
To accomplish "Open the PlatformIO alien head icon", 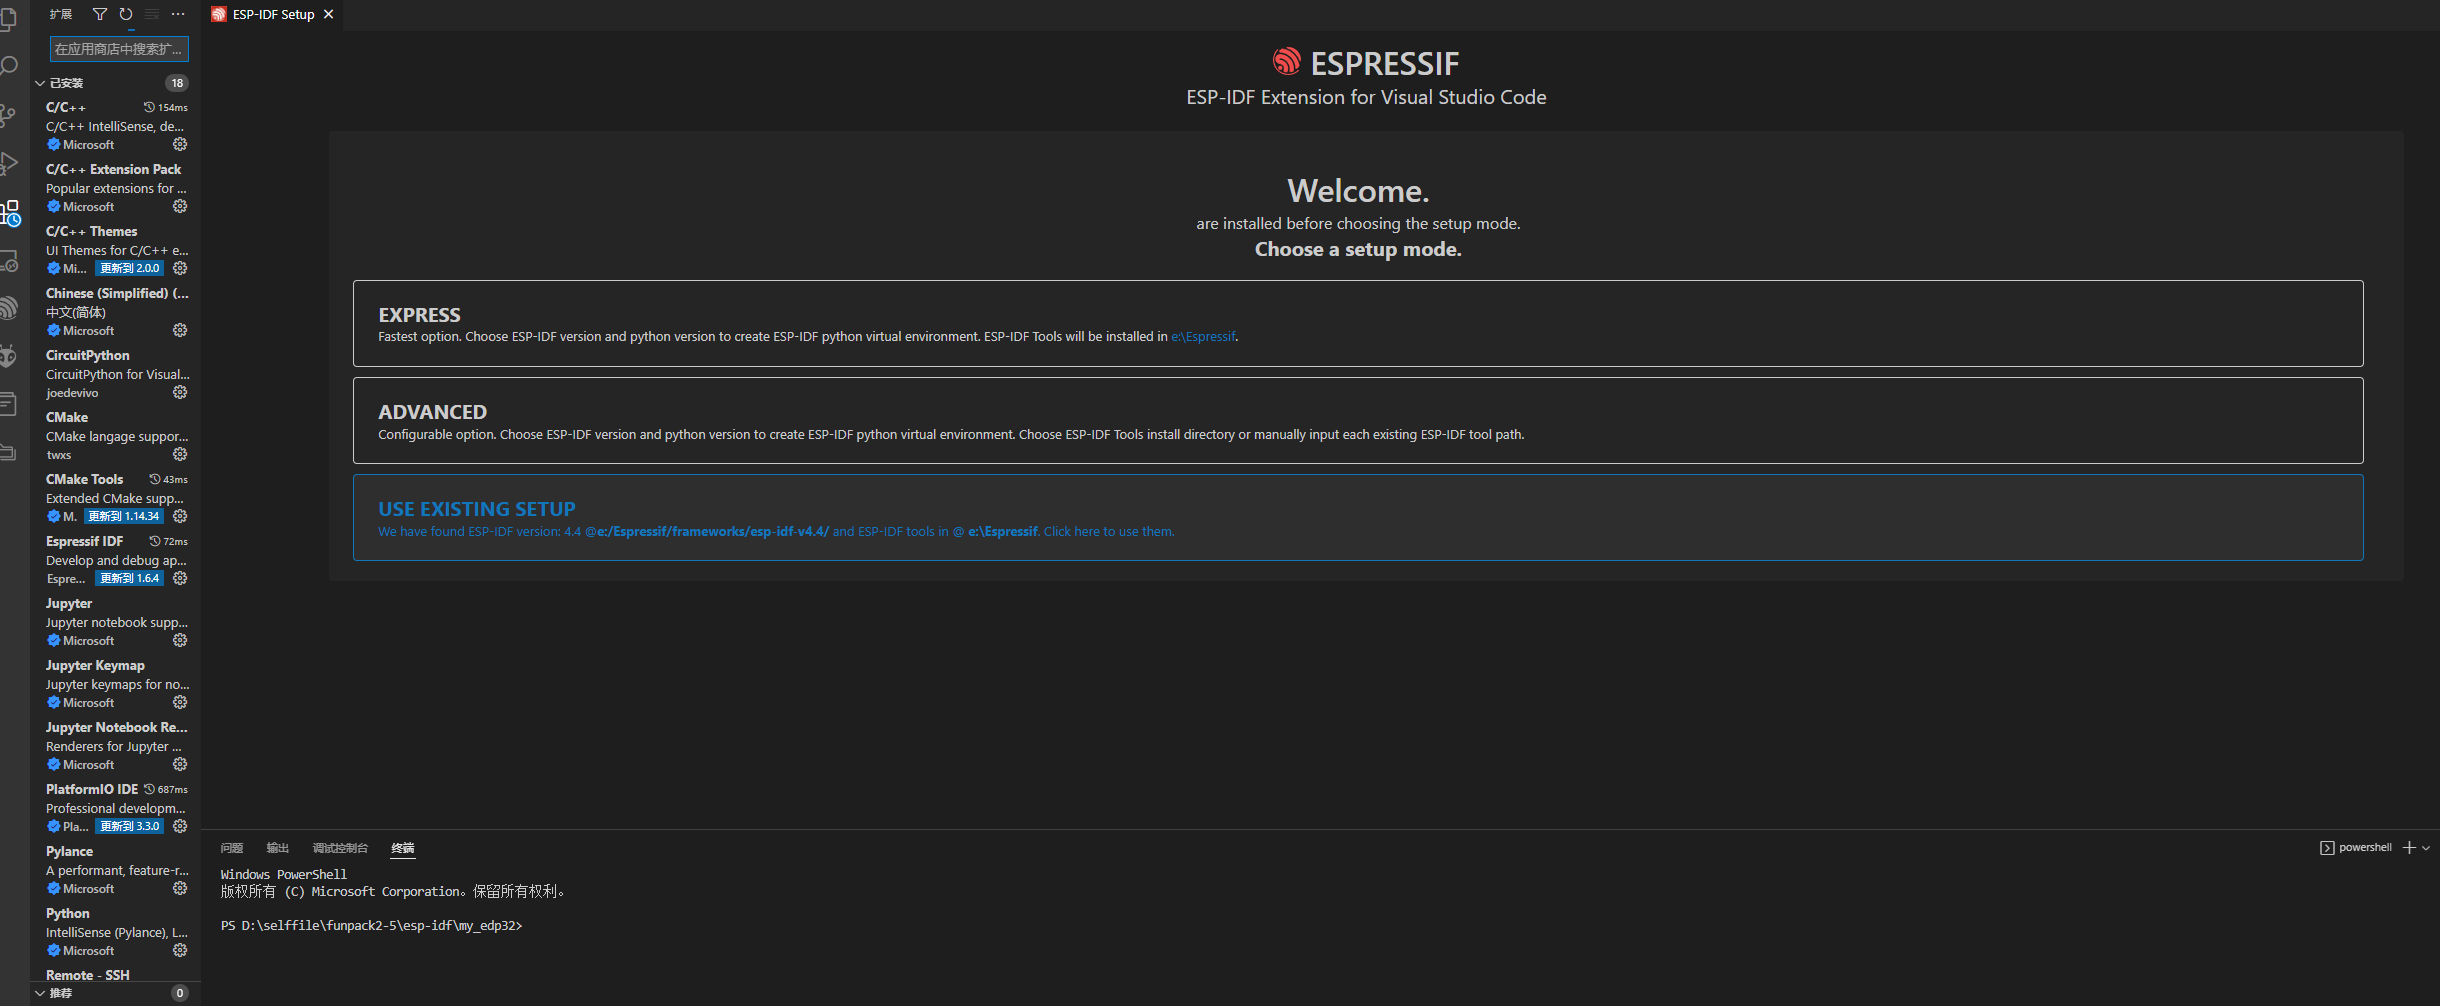I will point(8,356).
